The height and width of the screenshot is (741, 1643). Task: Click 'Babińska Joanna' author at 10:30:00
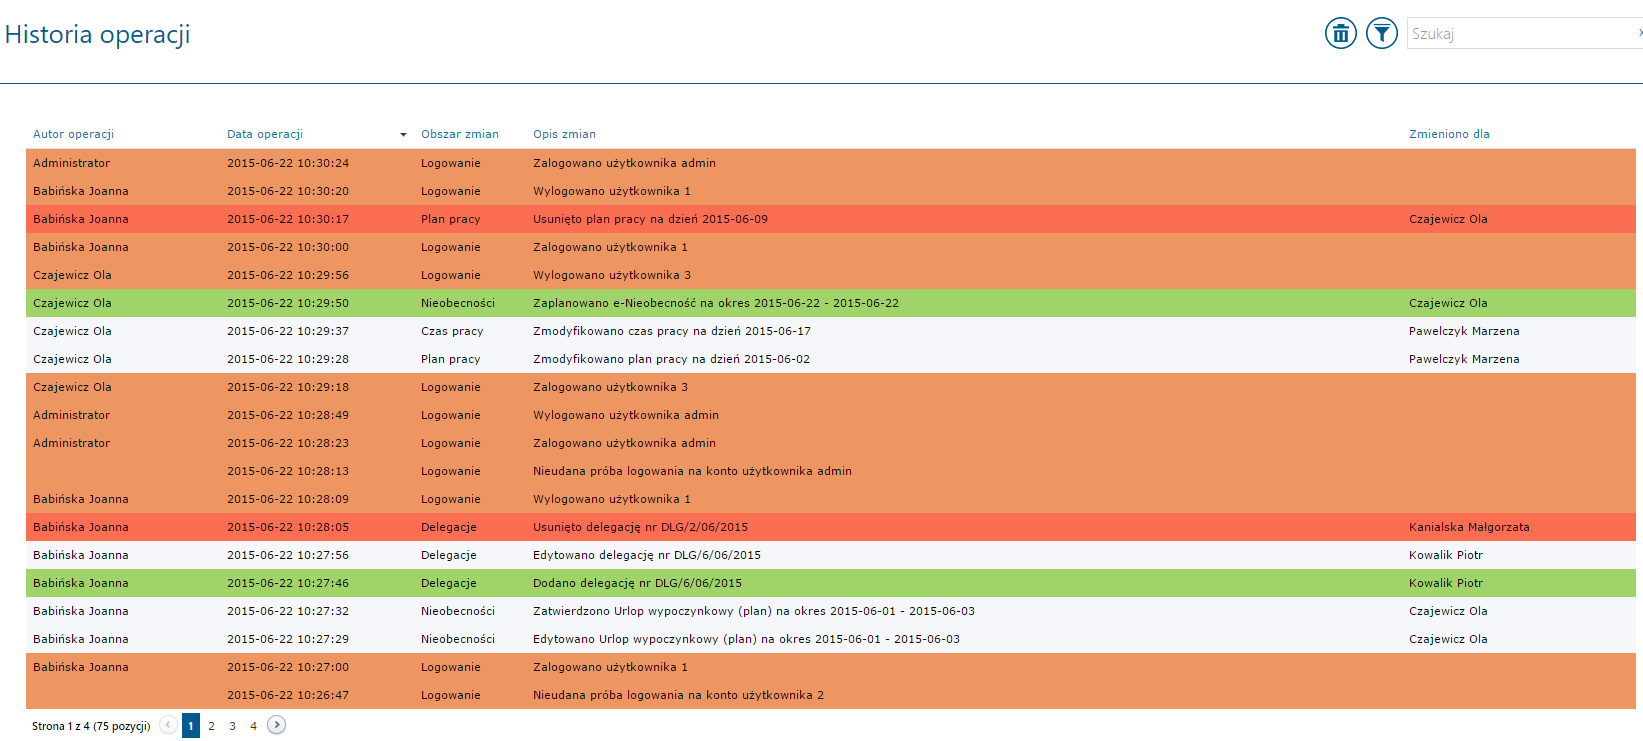click(80, 247)
